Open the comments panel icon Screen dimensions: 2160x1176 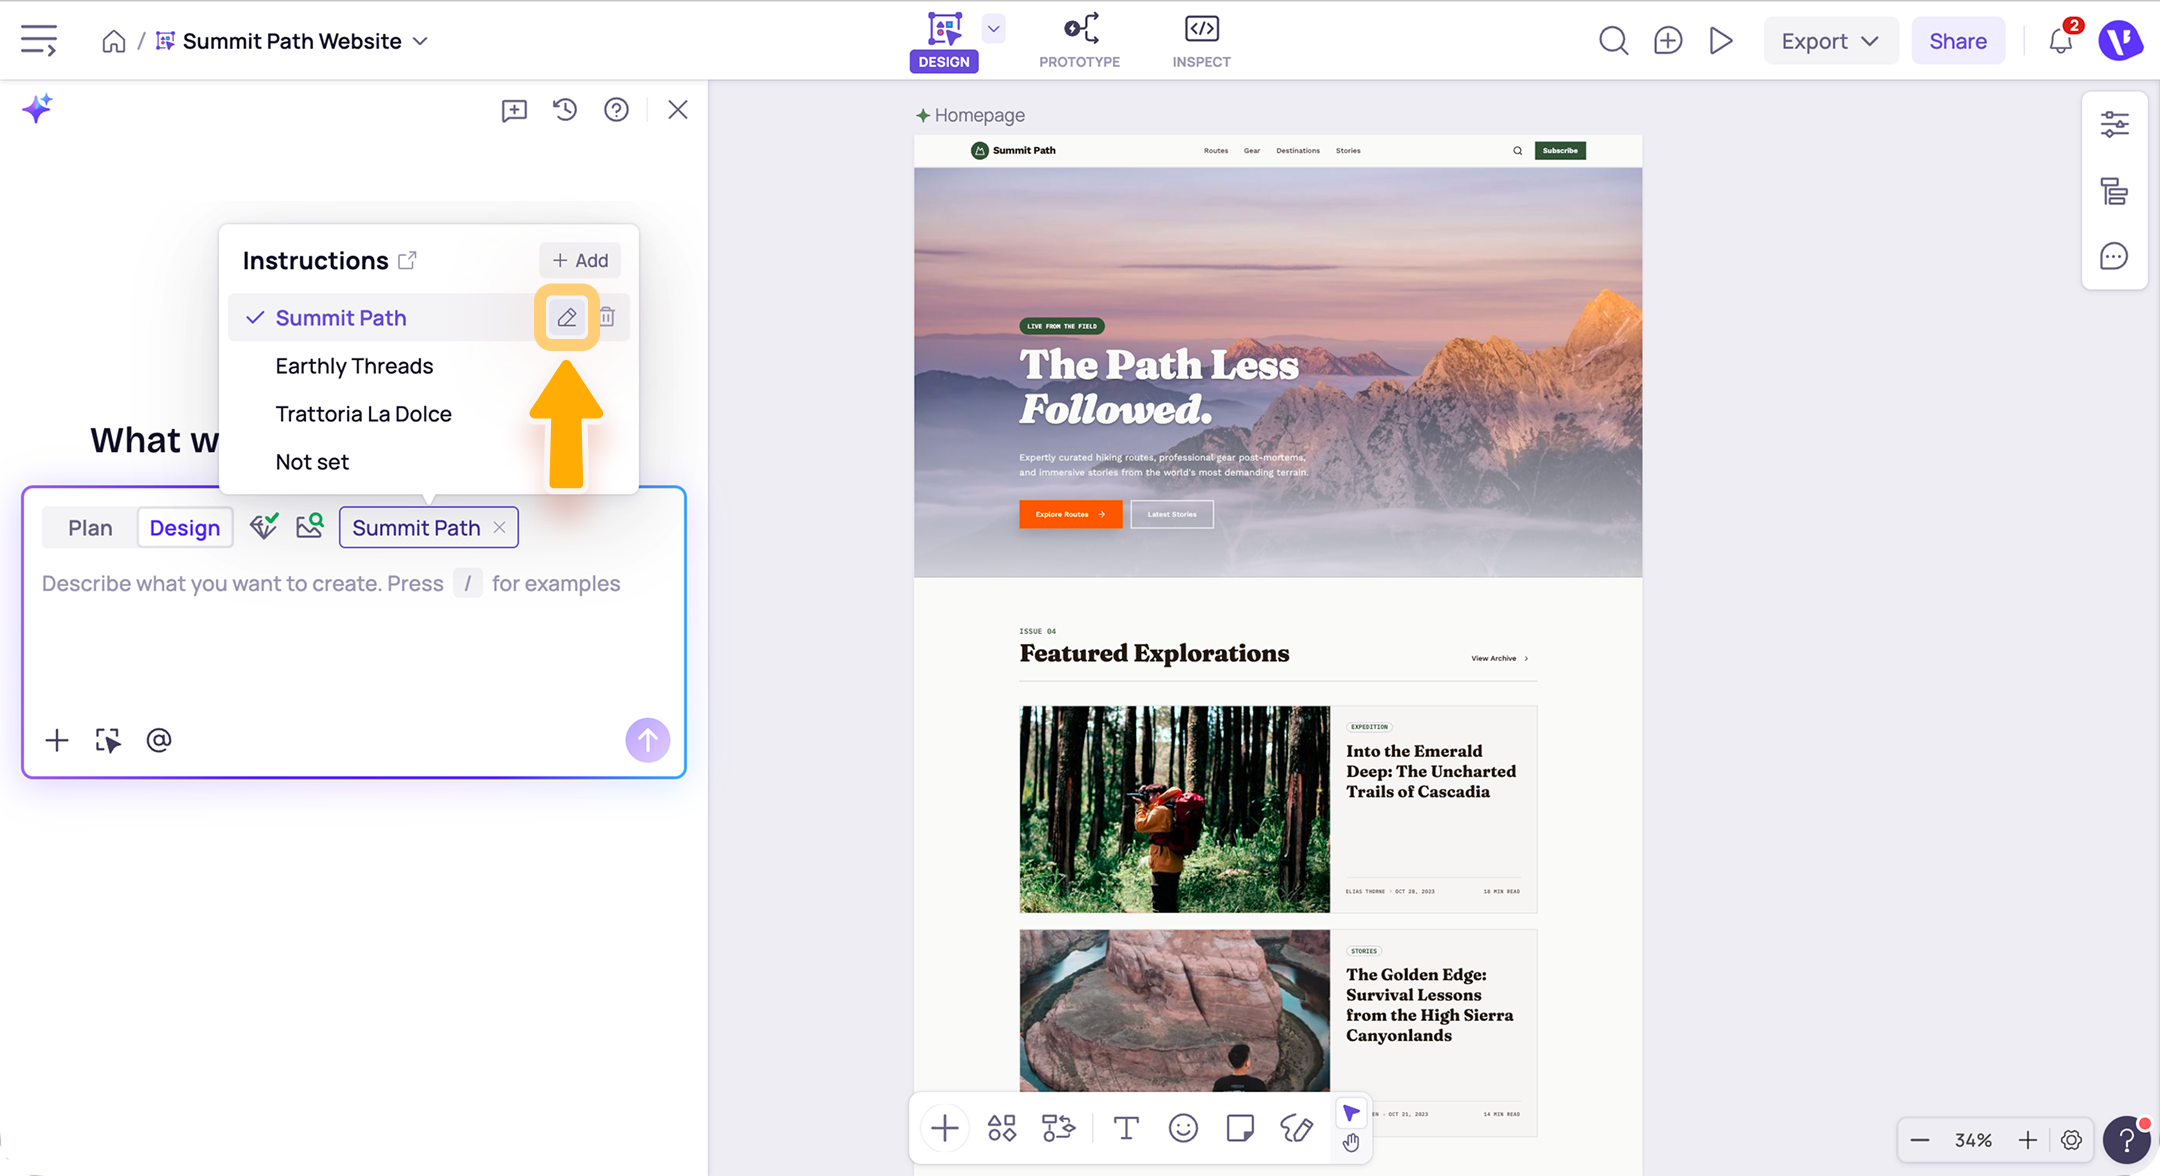(x=2114, y=256)
